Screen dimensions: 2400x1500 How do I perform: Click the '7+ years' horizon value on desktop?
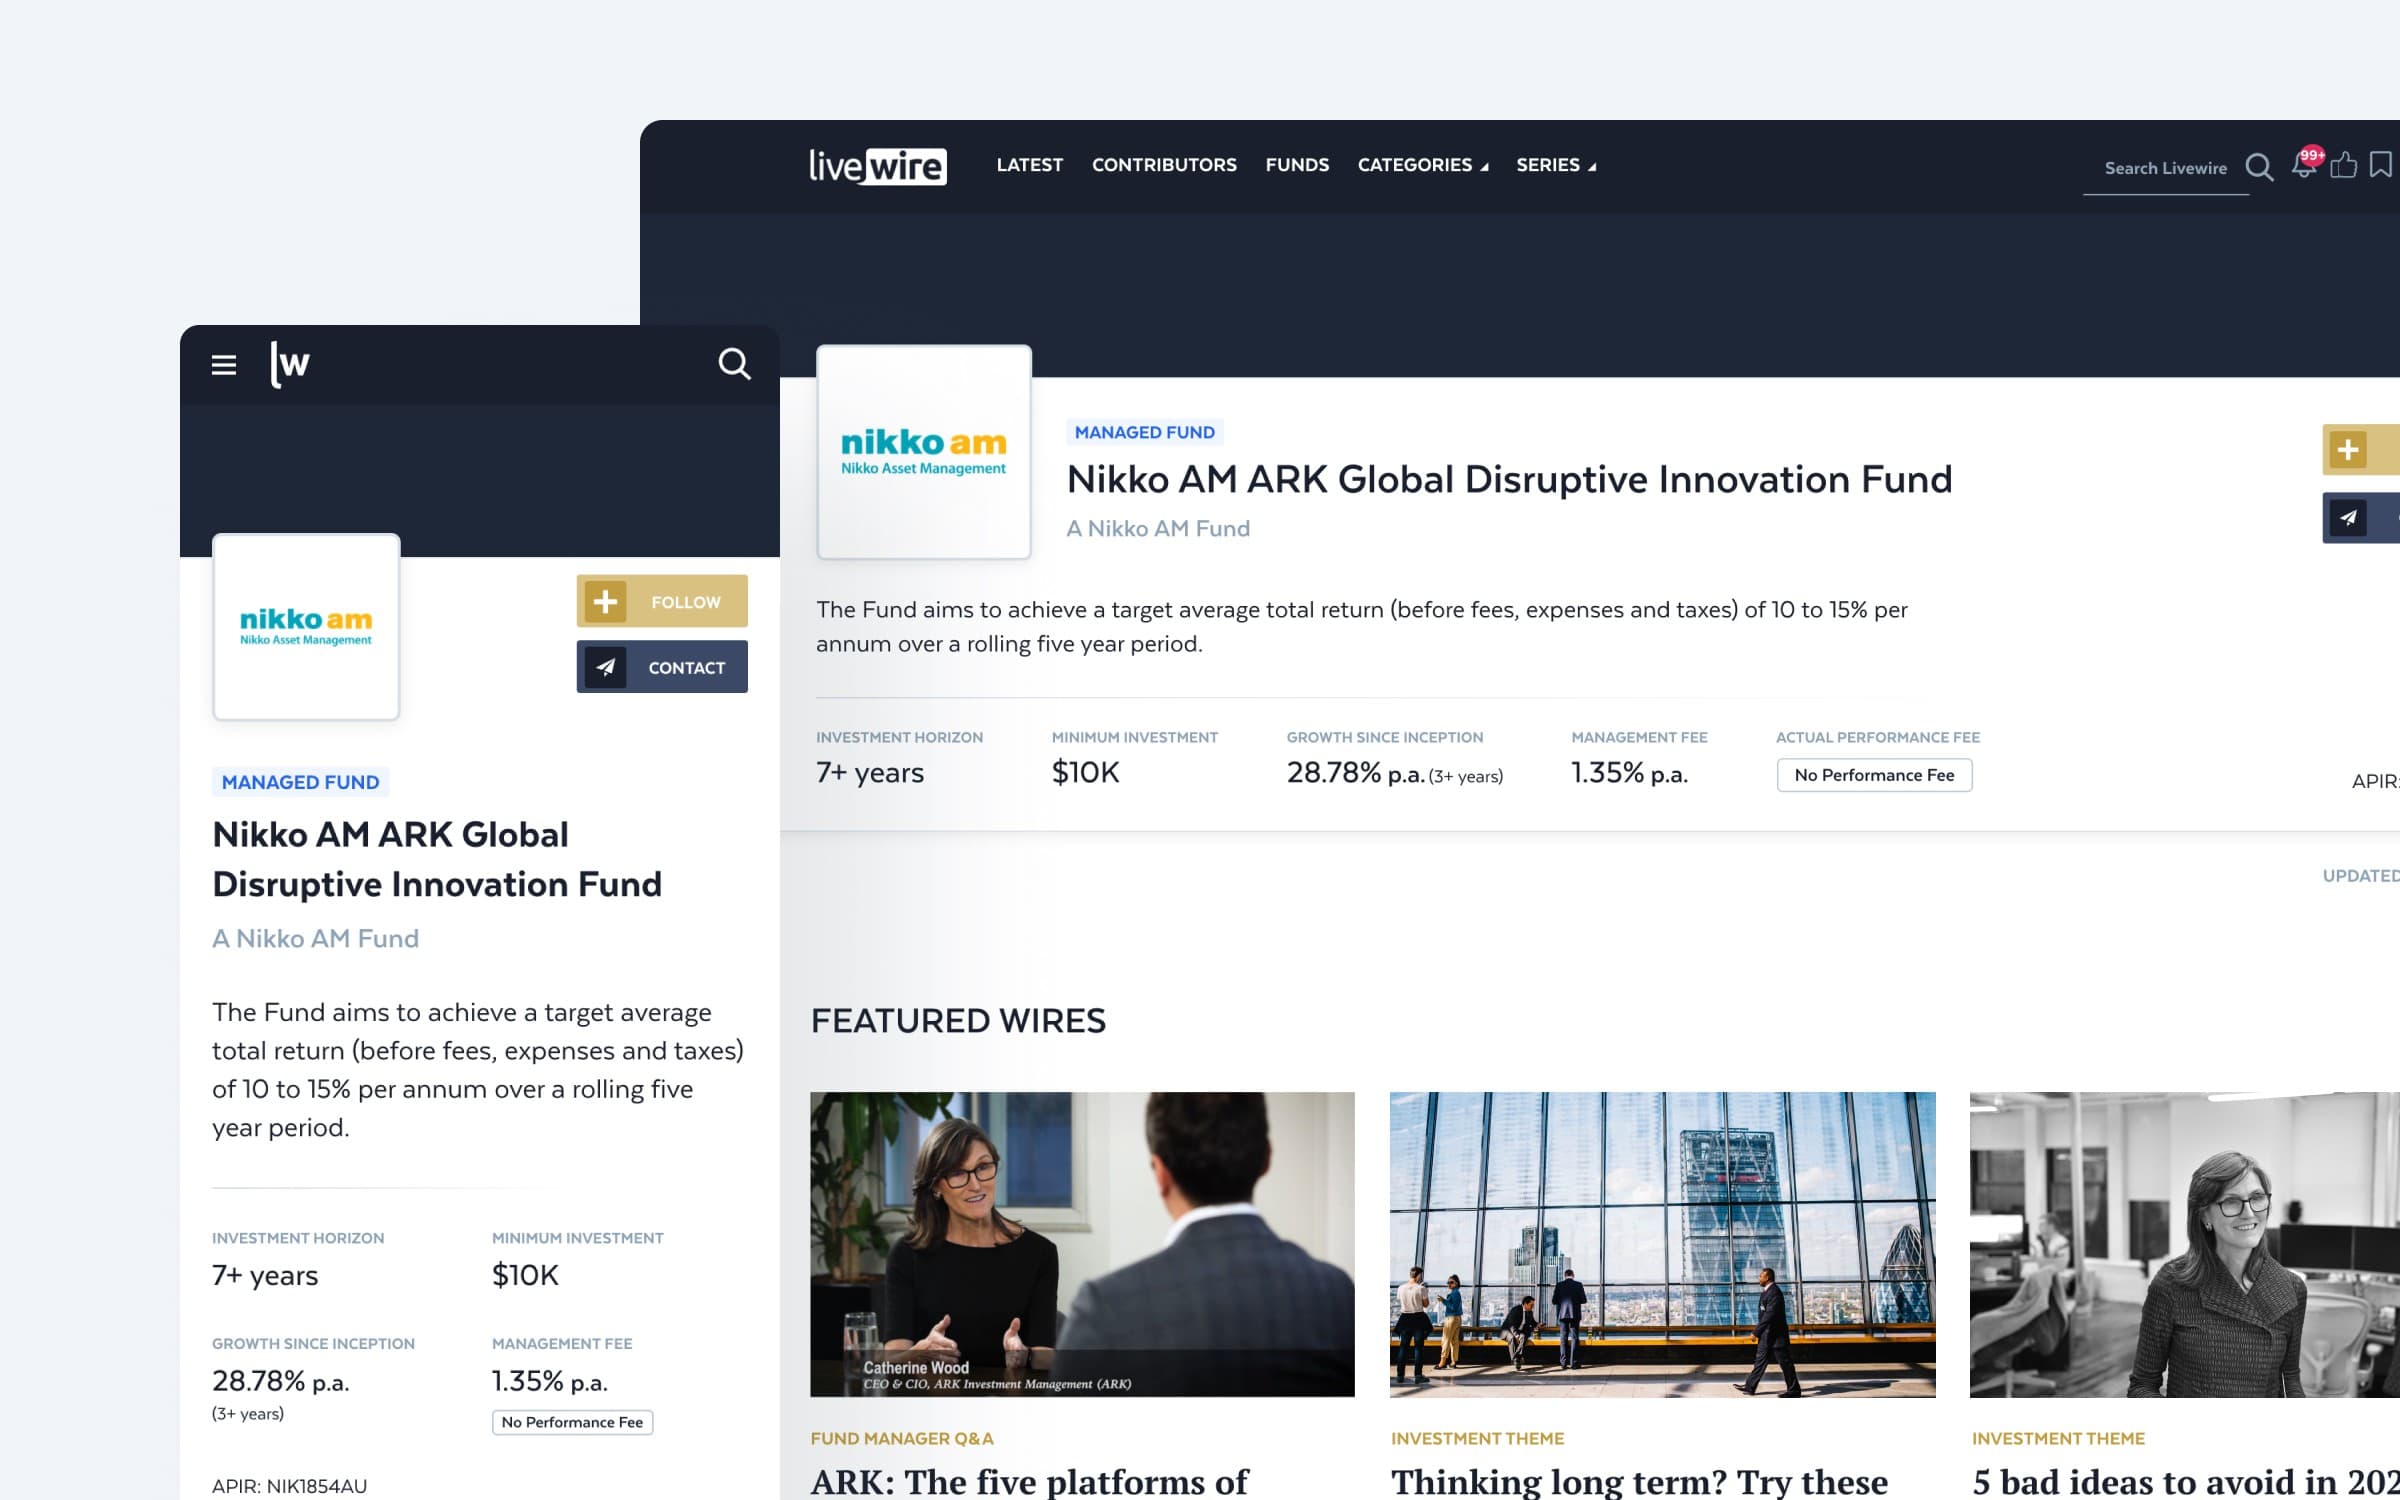coord(870,773)
